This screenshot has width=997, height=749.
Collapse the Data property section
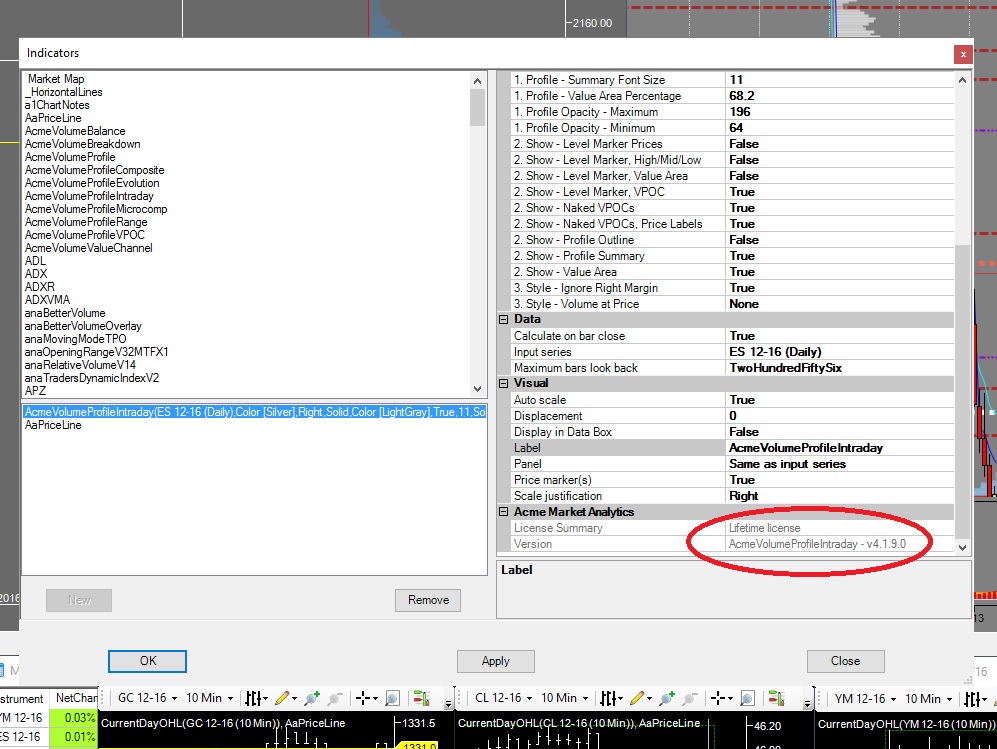503,320
